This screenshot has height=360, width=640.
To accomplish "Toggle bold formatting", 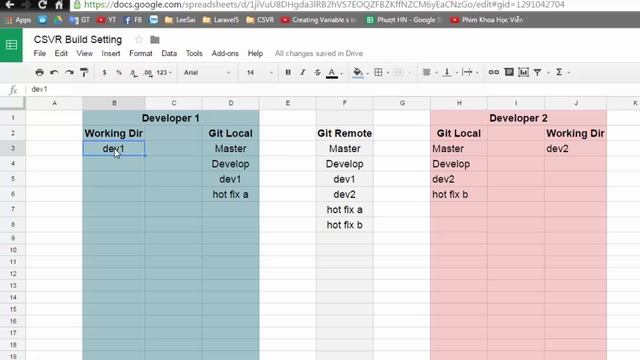I will (x=288, y=72).
